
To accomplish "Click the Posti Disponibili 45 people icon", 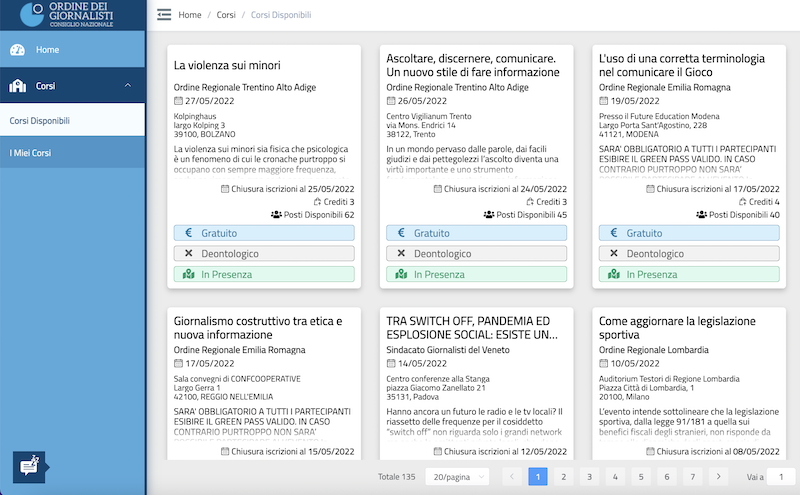I will click(489, 214).
